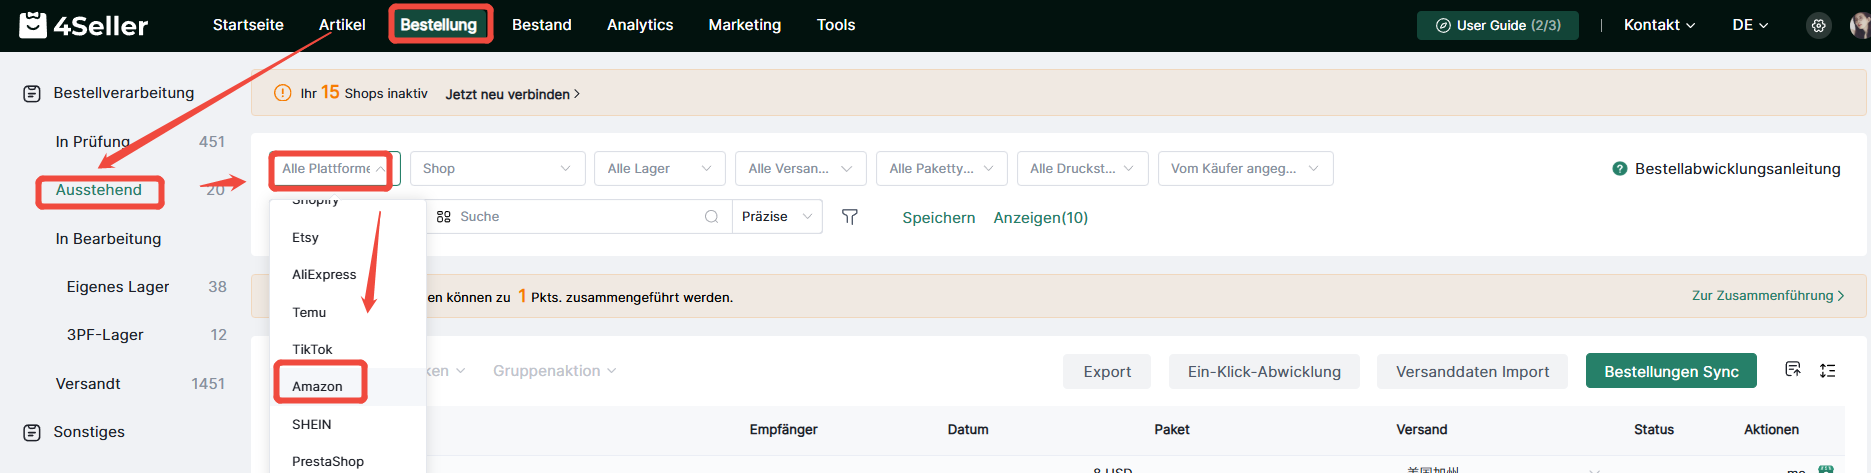Click the Status column header

click(x=1653, y=430)
